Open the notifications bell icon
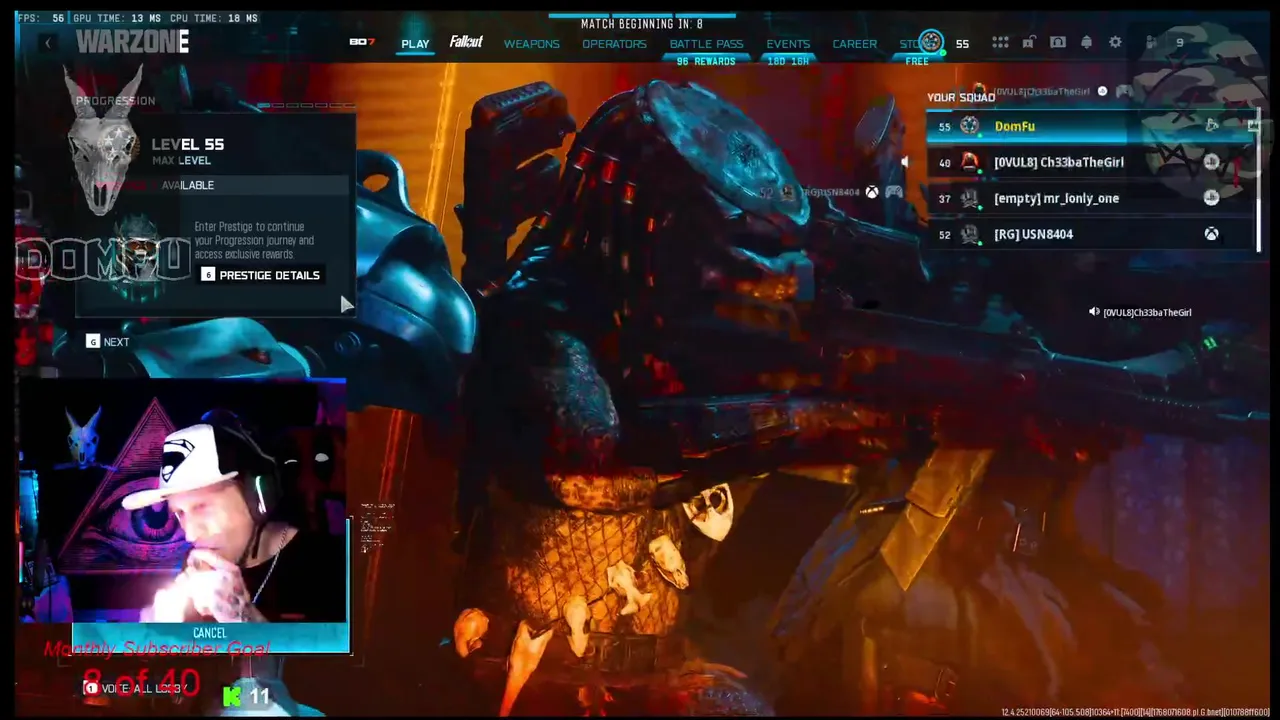The height and width of the screenshot is (720, 1280). click(1086, 42)
